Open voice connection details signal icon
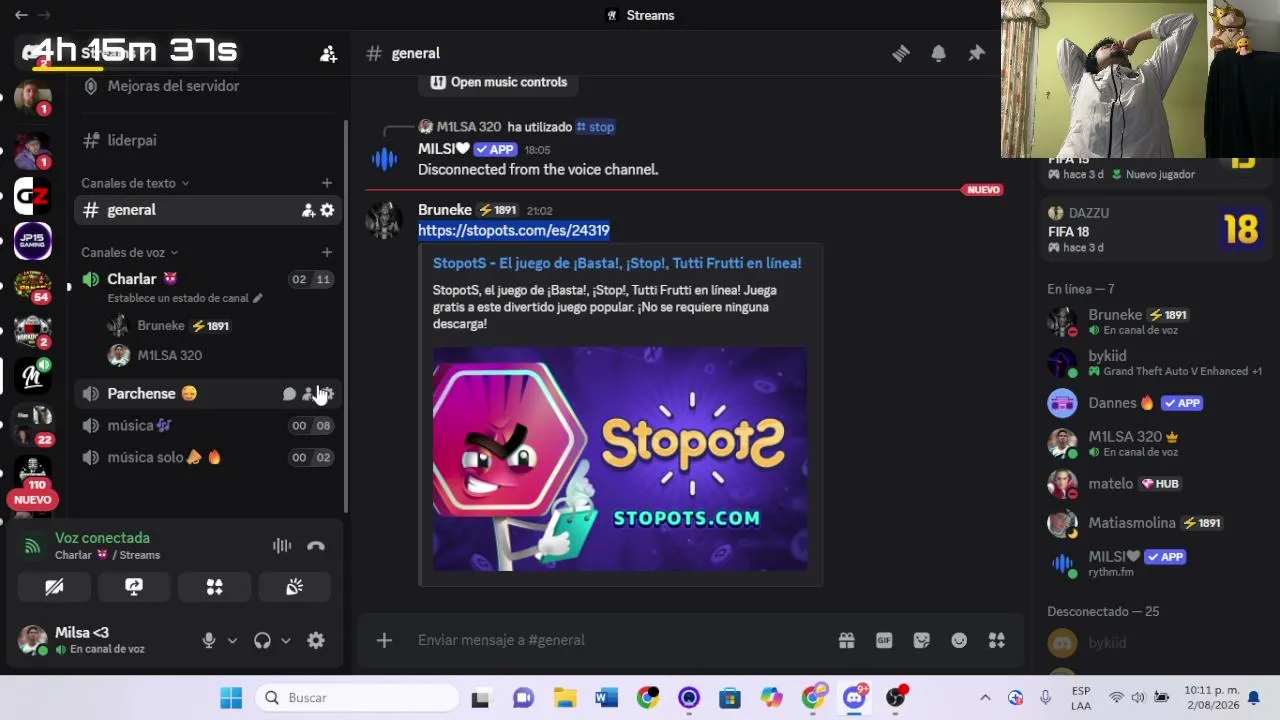The height and width of the screenshot is (720, 1280). (x=32, y=546)
